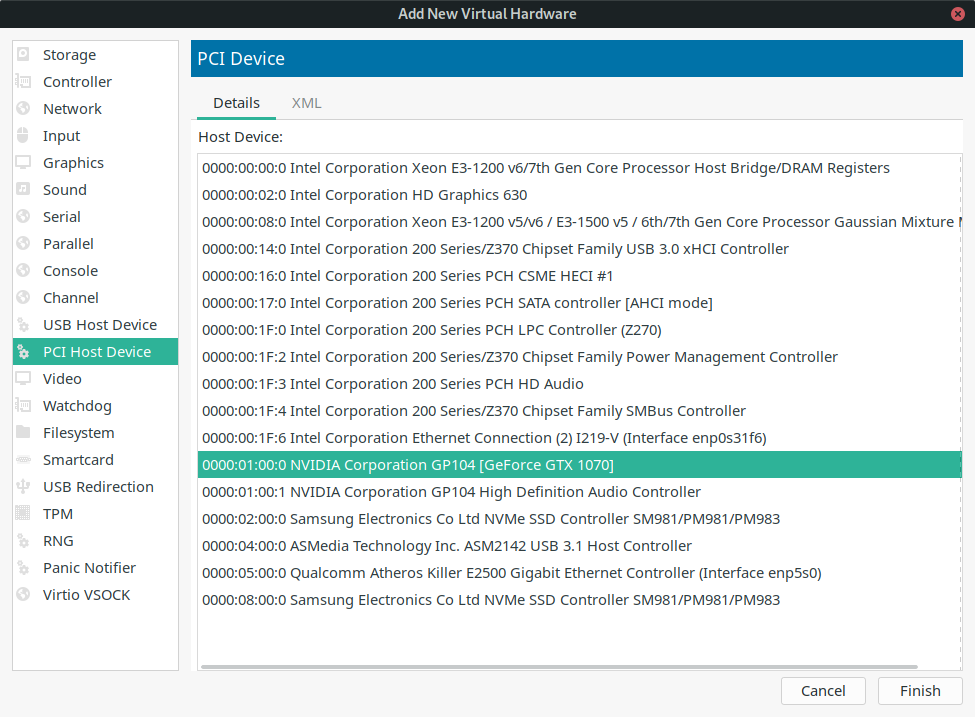Image resolution: width=975 pixels, height=717 pixels.
Task: Click the Virtio VSOCK globe icon
Action: (23, 595)
